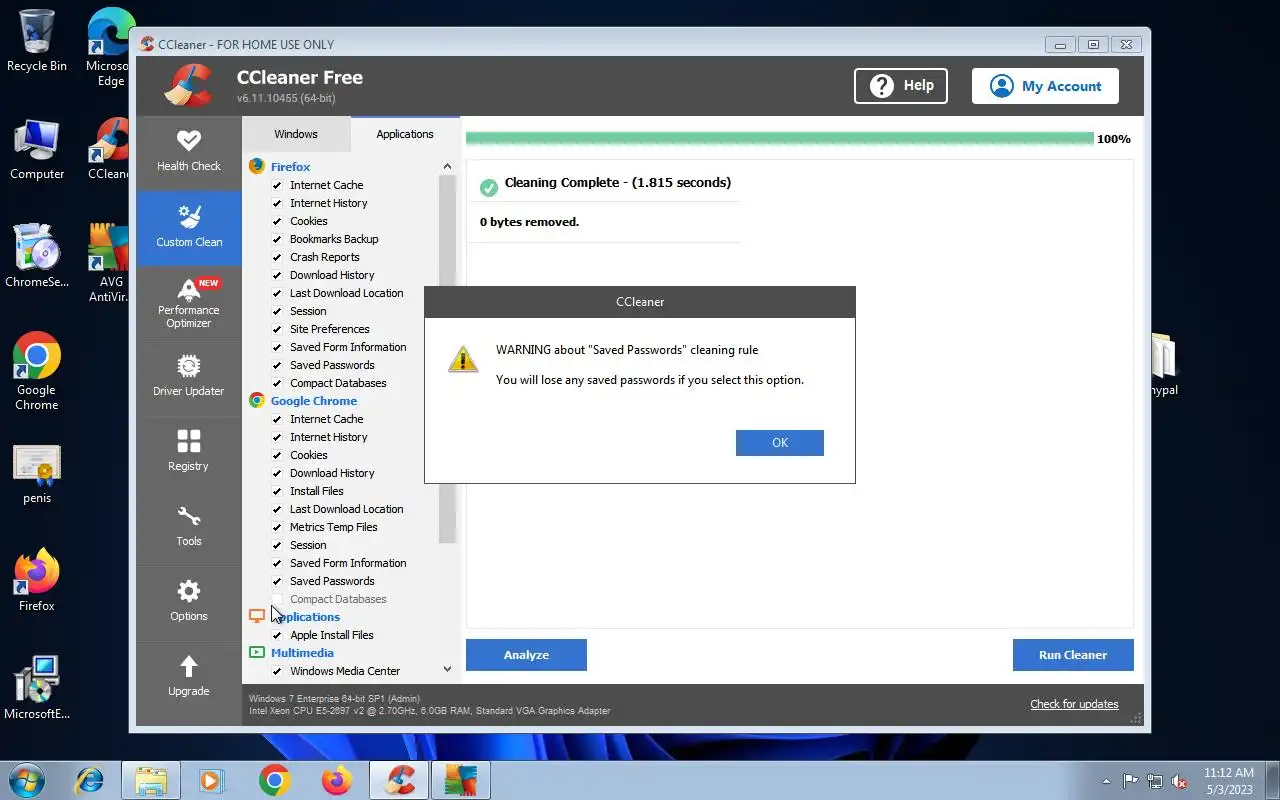
Task: Switch to the Windows tab
Action: pos(296,134)
